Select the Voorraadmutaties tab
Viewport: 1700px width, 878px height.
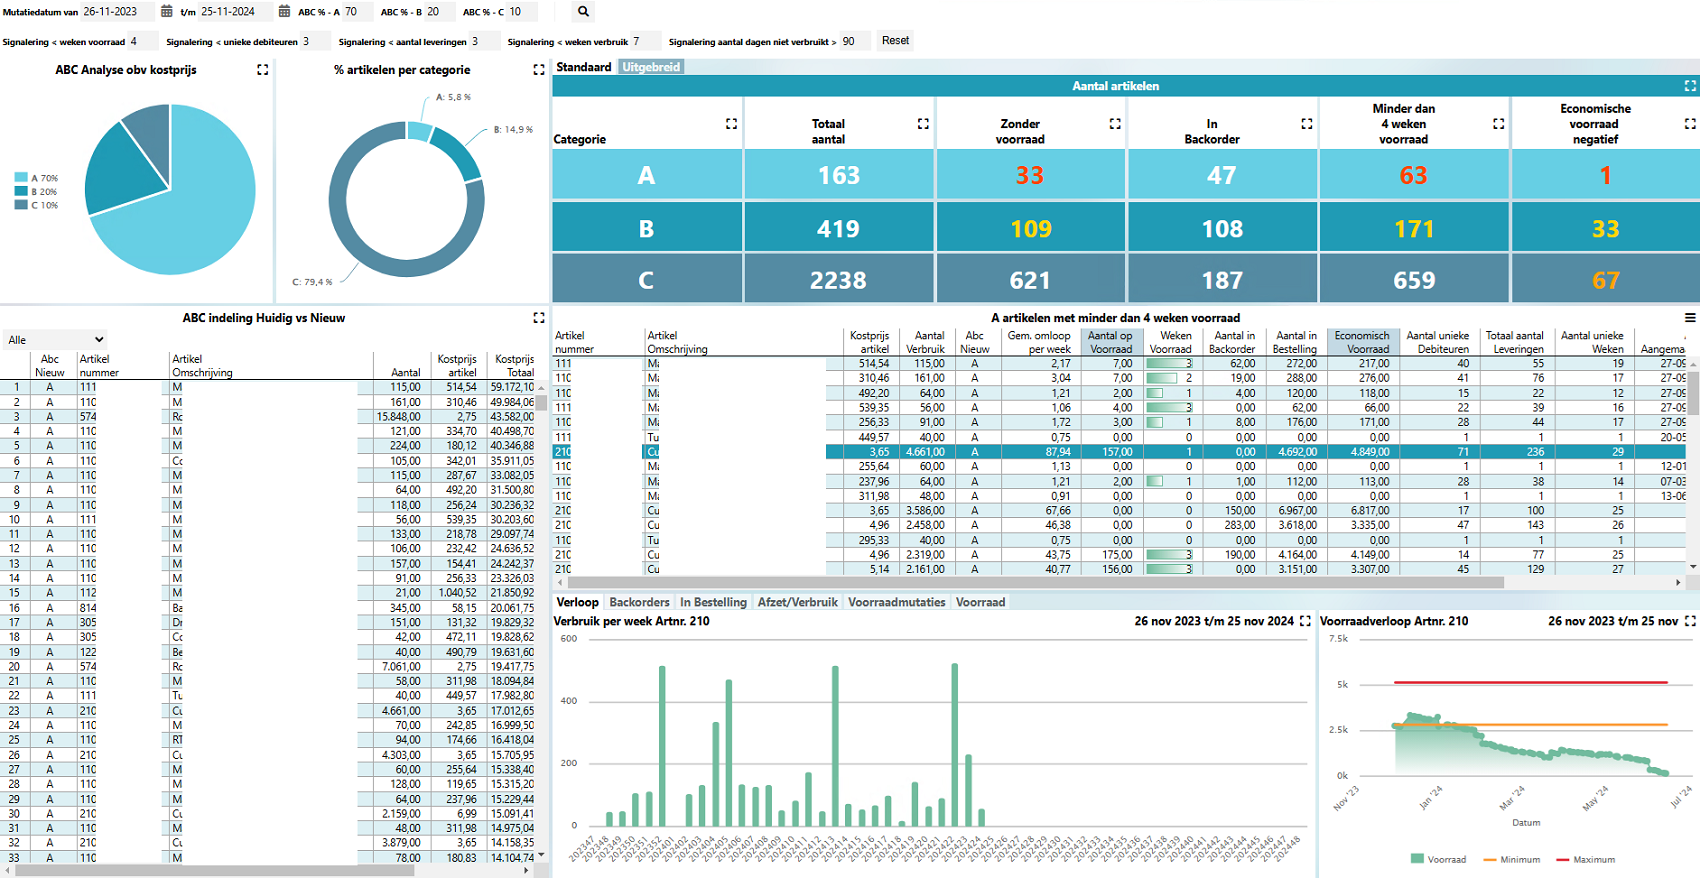[x=896, y=602]
